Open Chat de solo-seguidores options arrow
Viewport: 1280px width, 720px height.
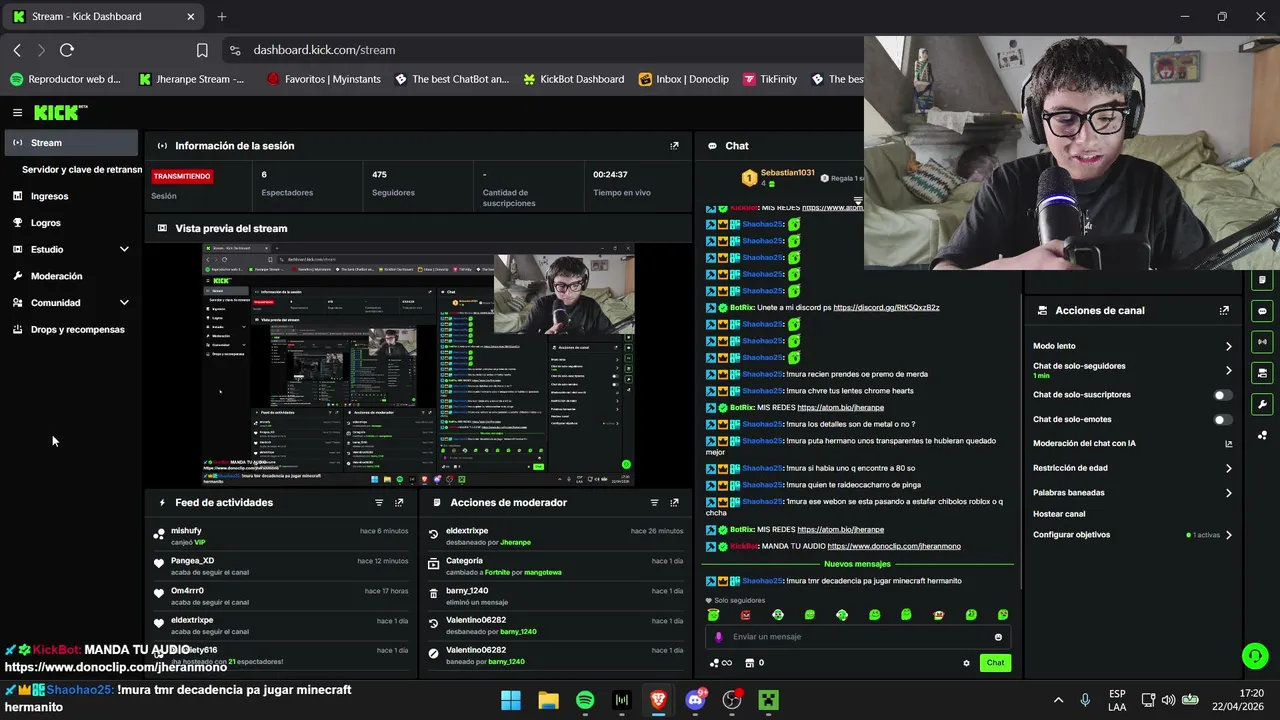pyautogui.click(x=1229, y=371)
